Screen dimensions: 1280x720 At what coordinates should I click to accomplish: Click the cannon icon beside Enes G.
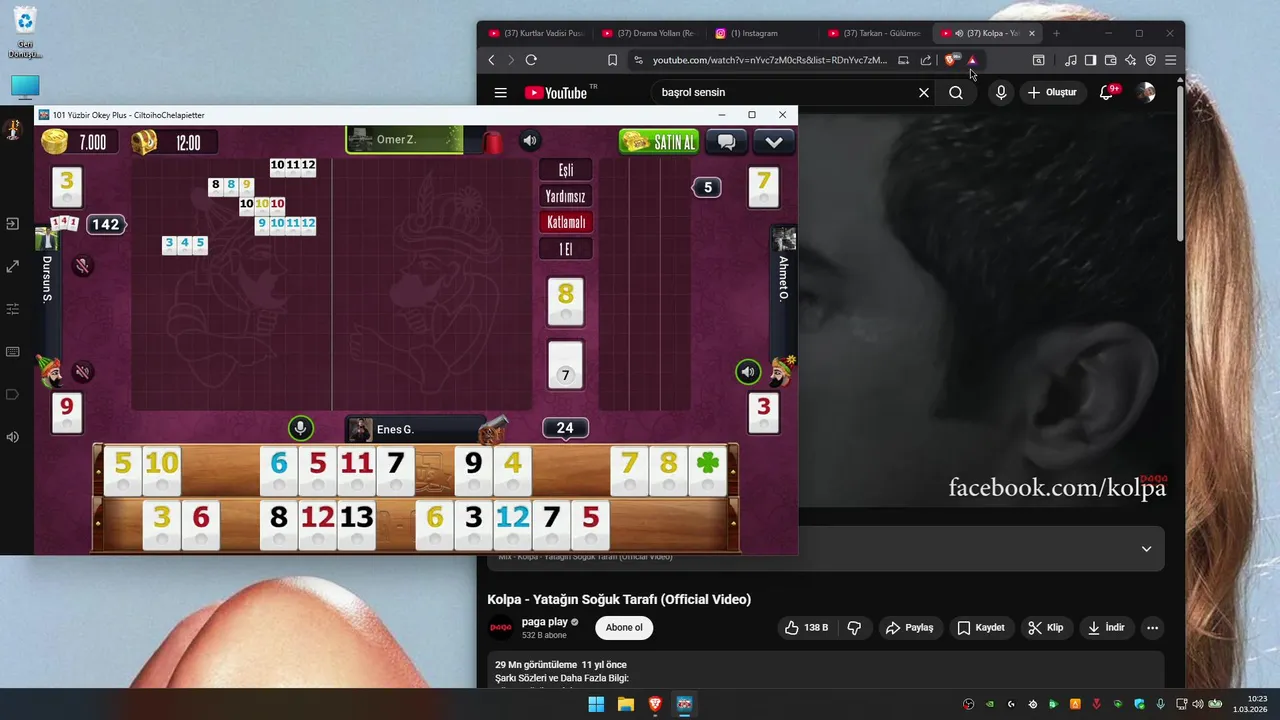point(492,429)
